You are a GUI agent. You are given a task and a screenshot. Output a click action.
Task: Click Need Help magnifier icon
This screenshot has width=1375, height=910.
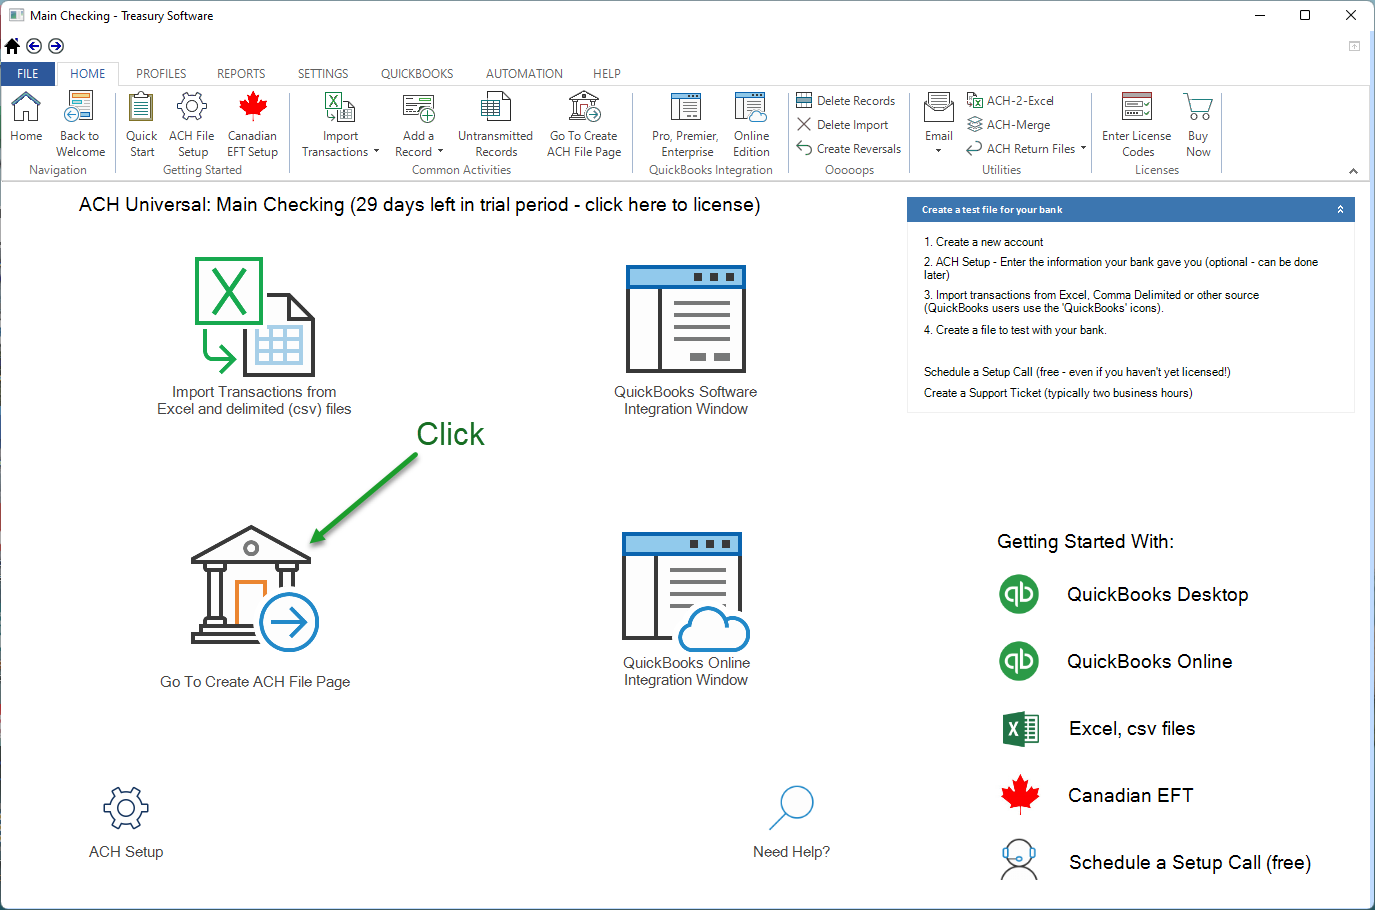pyautogui.click(x=791, y=808)
